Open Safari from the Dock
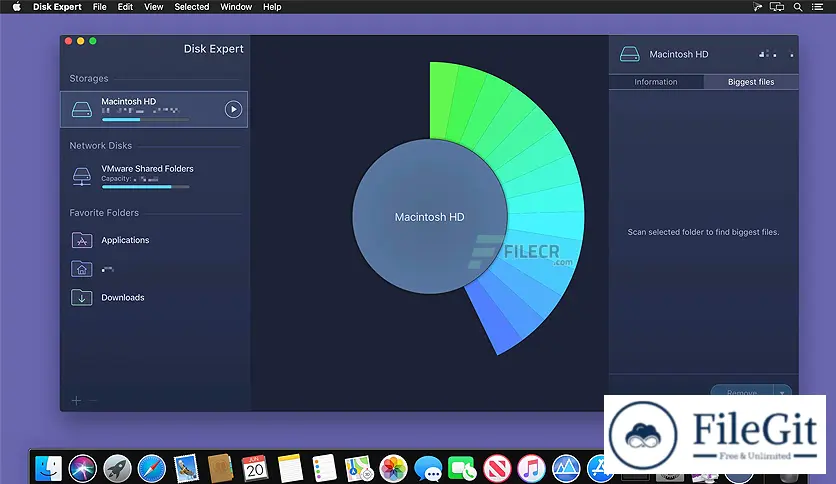Screen dimensions: 836x484 point(152,469)
